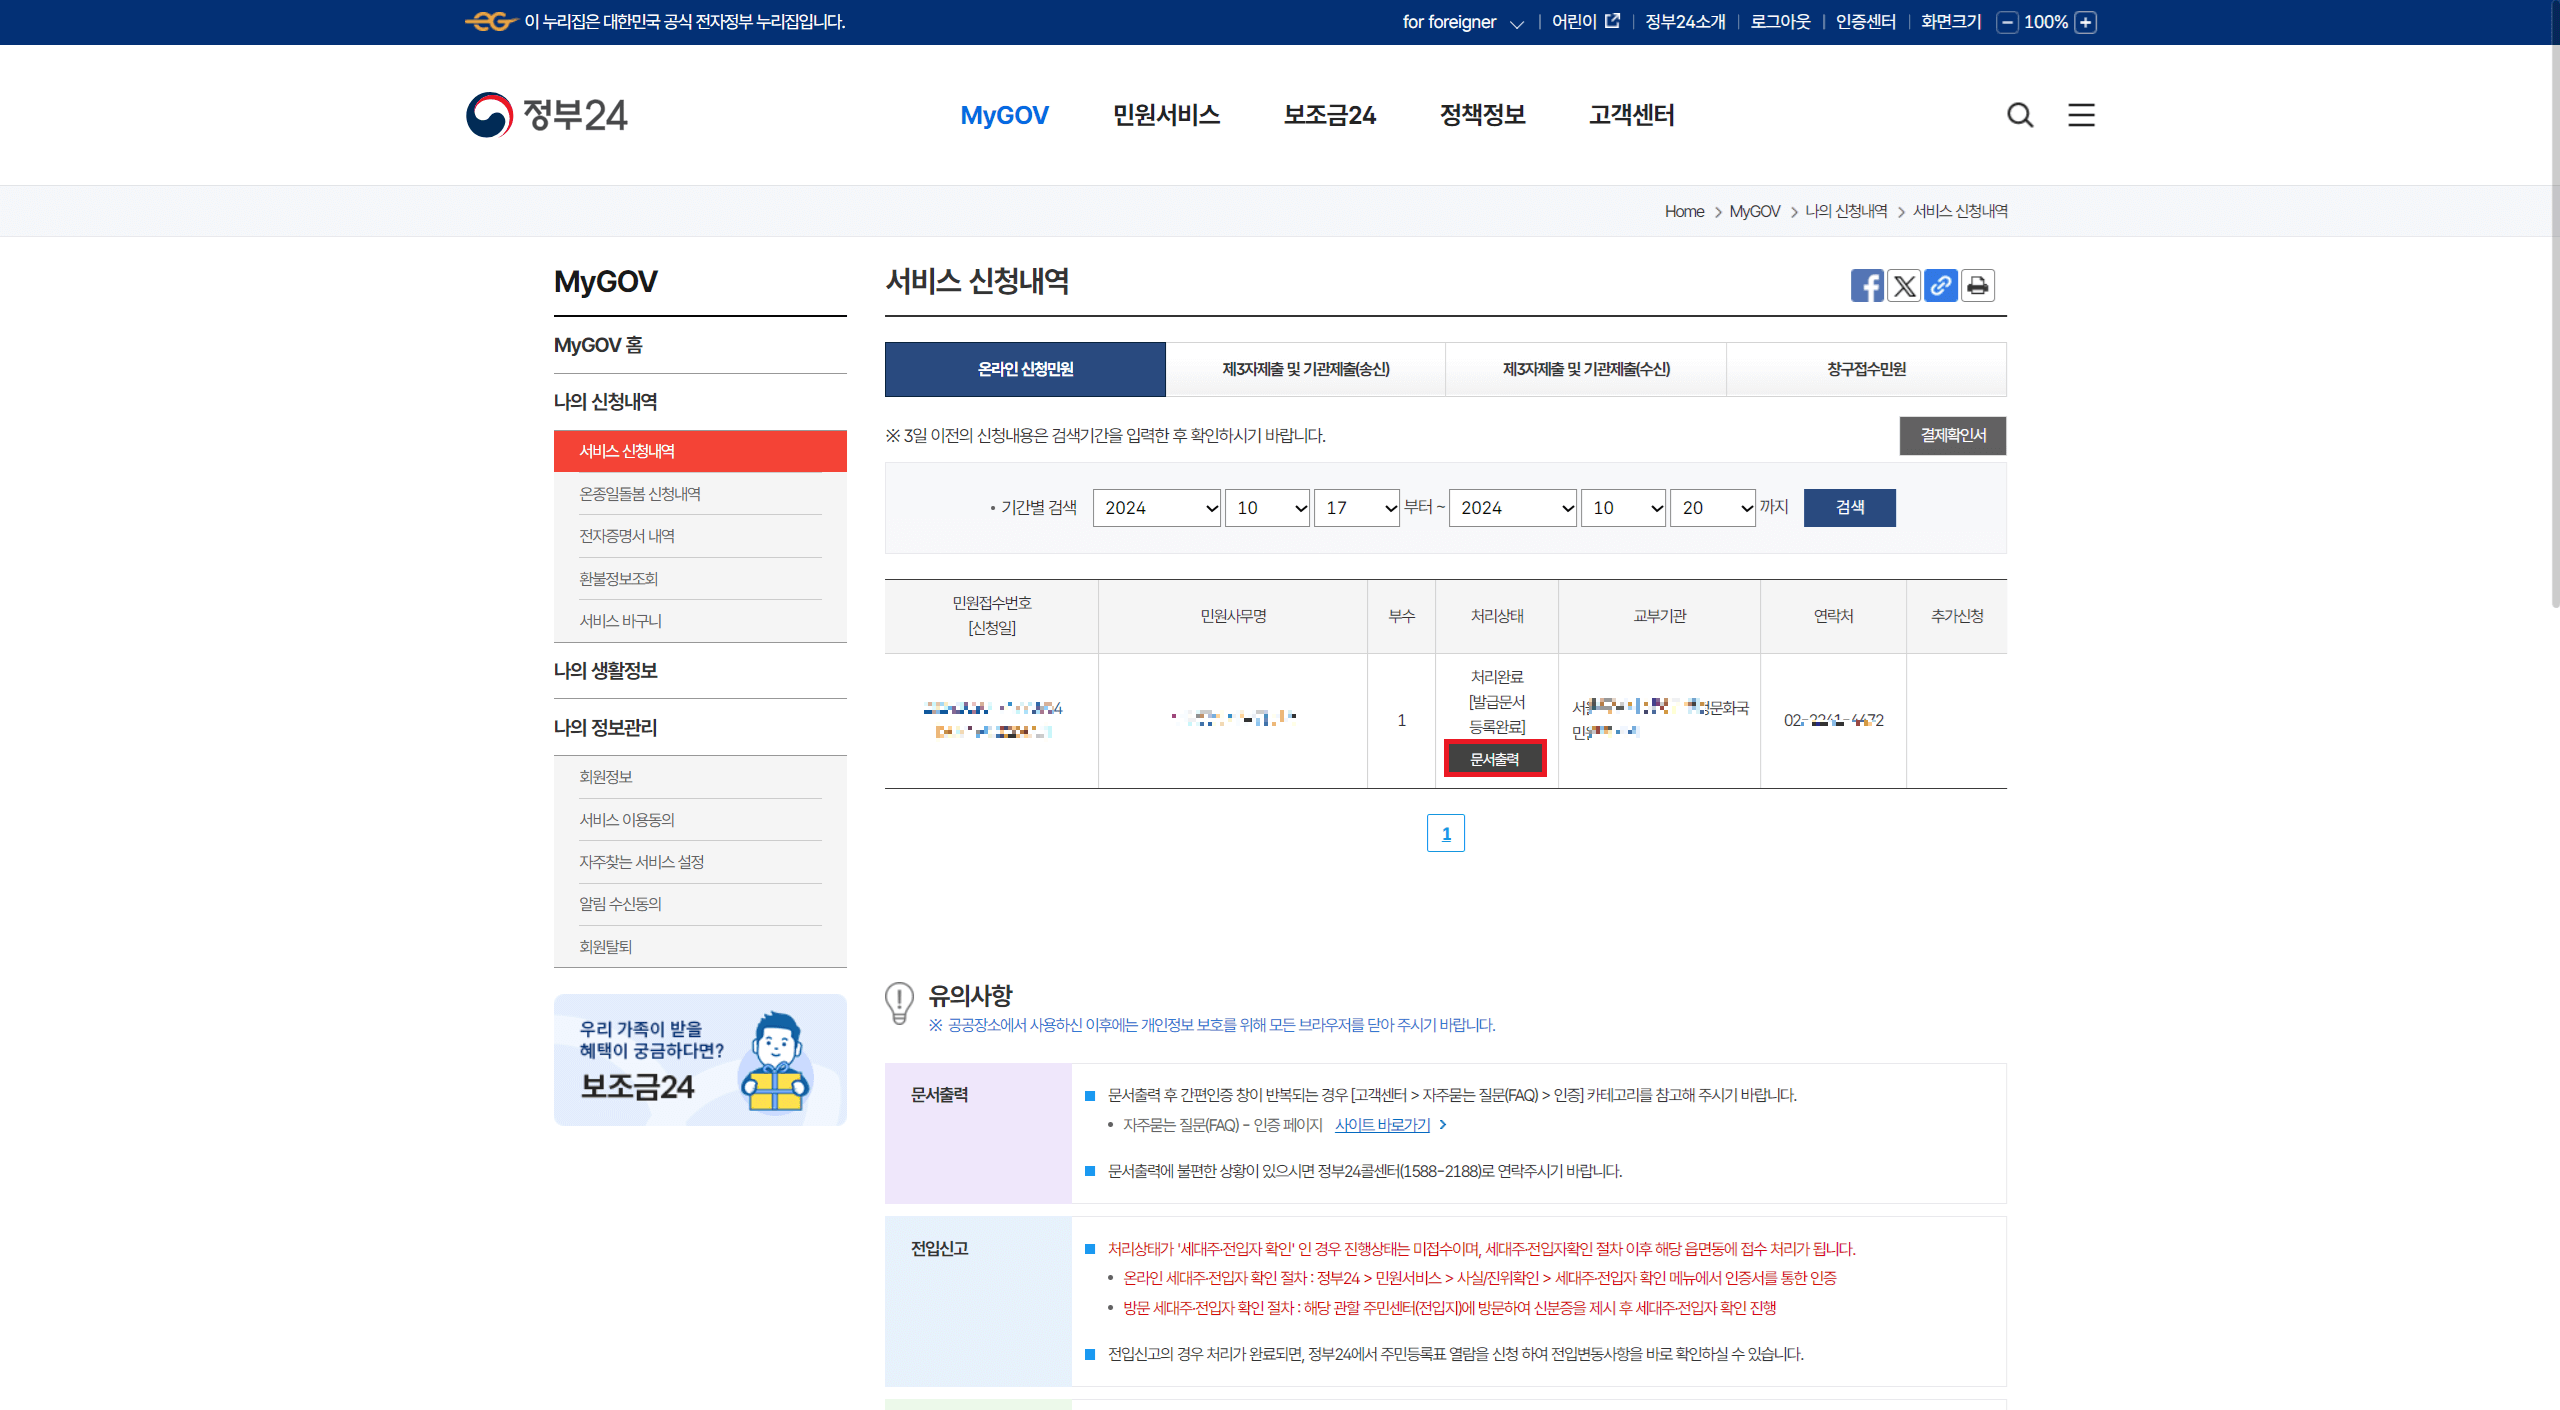
Task: Click the 정부24 logo
Action: tap(547, 115)
